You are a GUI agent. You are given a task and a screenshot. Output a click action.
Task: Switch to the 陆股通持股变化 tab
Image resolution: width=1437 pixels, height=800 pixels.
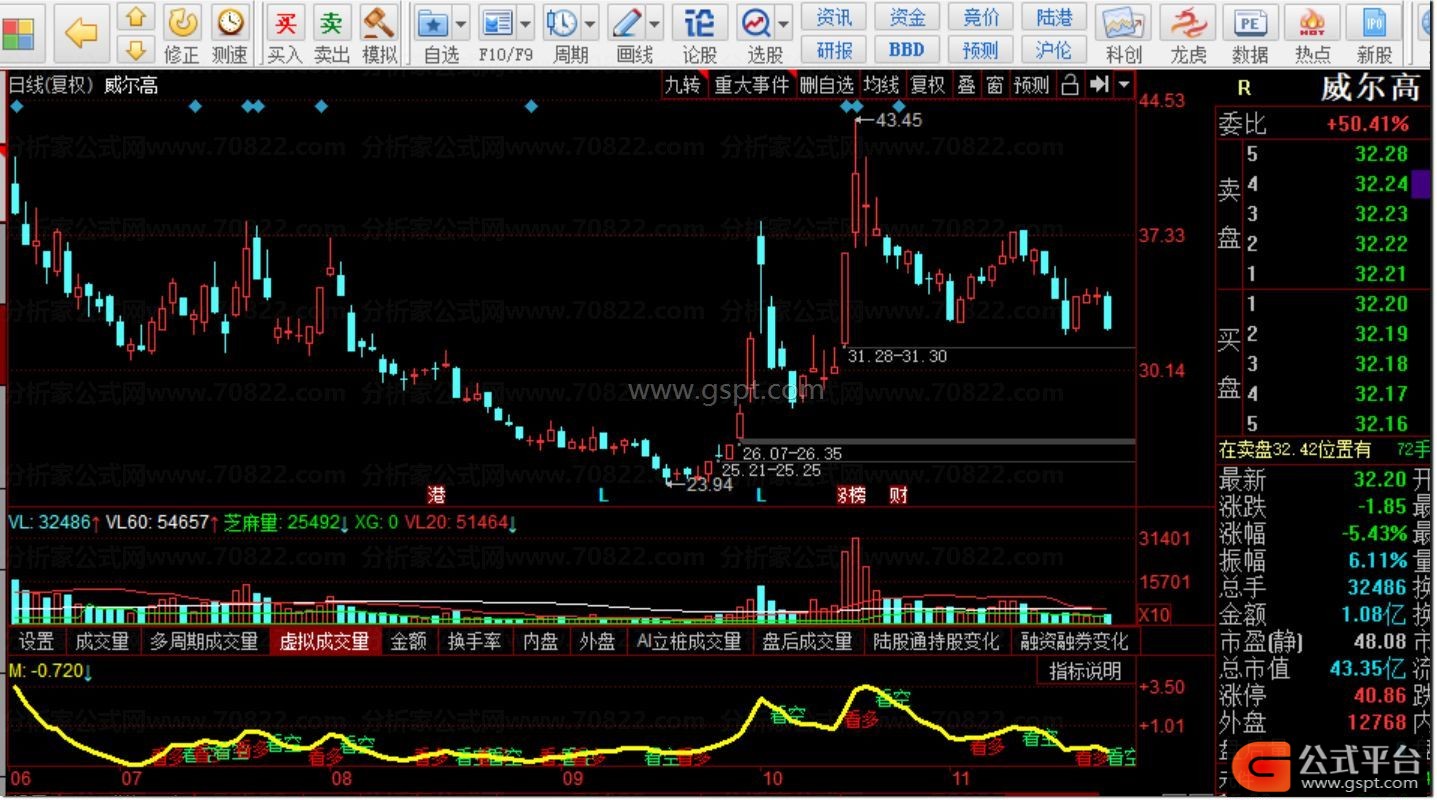[936, 641]
